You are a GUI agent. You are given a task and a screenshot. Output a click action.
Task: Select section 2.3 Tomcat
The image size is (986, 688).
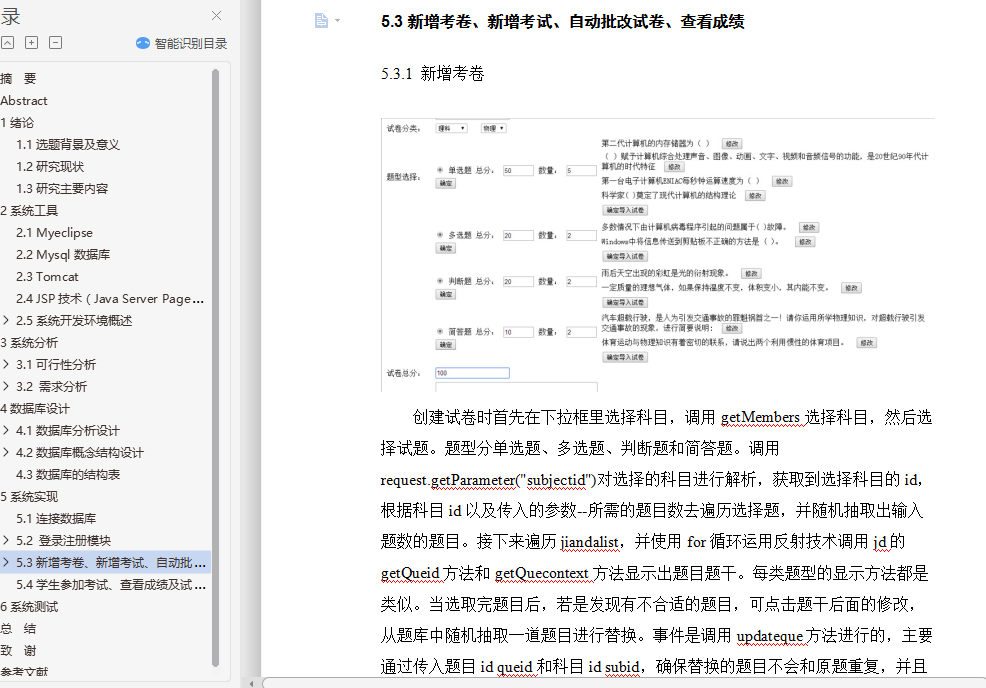[x=47, y=277]
